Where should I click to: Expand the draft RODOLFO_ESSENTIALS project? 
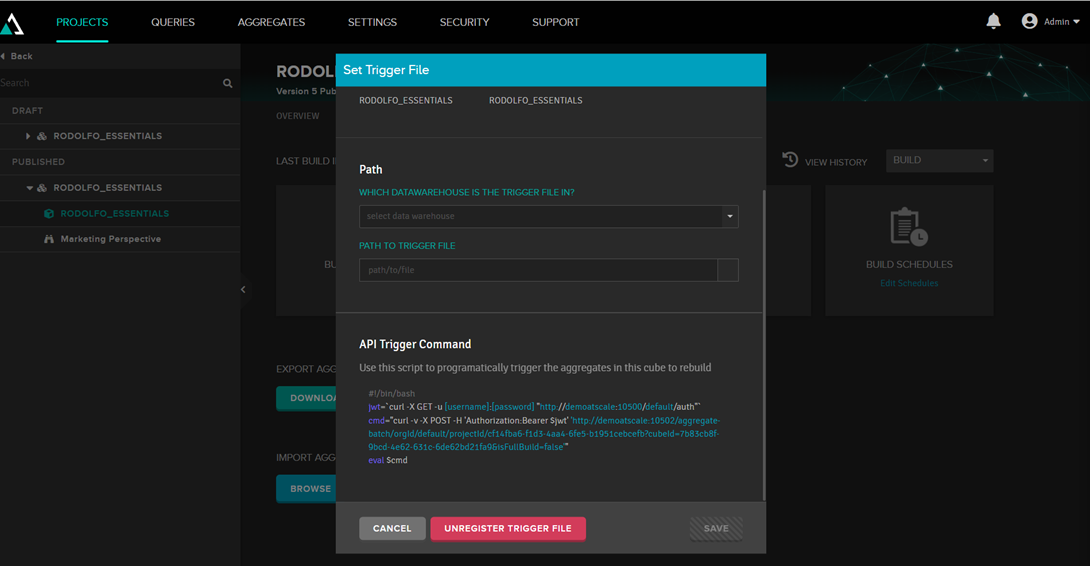28,136
